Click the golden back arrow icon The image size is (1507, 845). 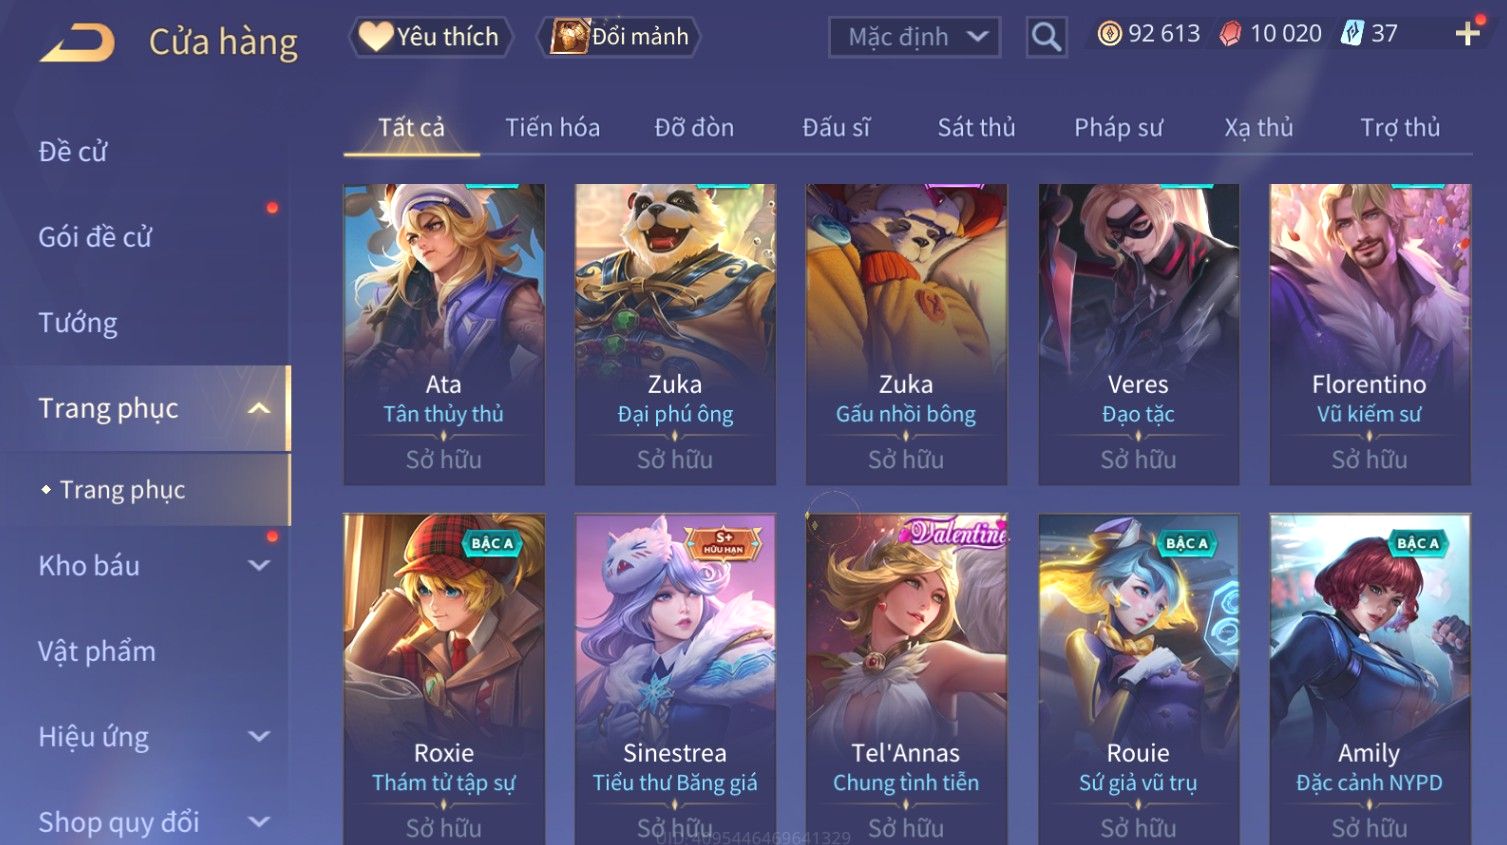[x=77, y=43]
